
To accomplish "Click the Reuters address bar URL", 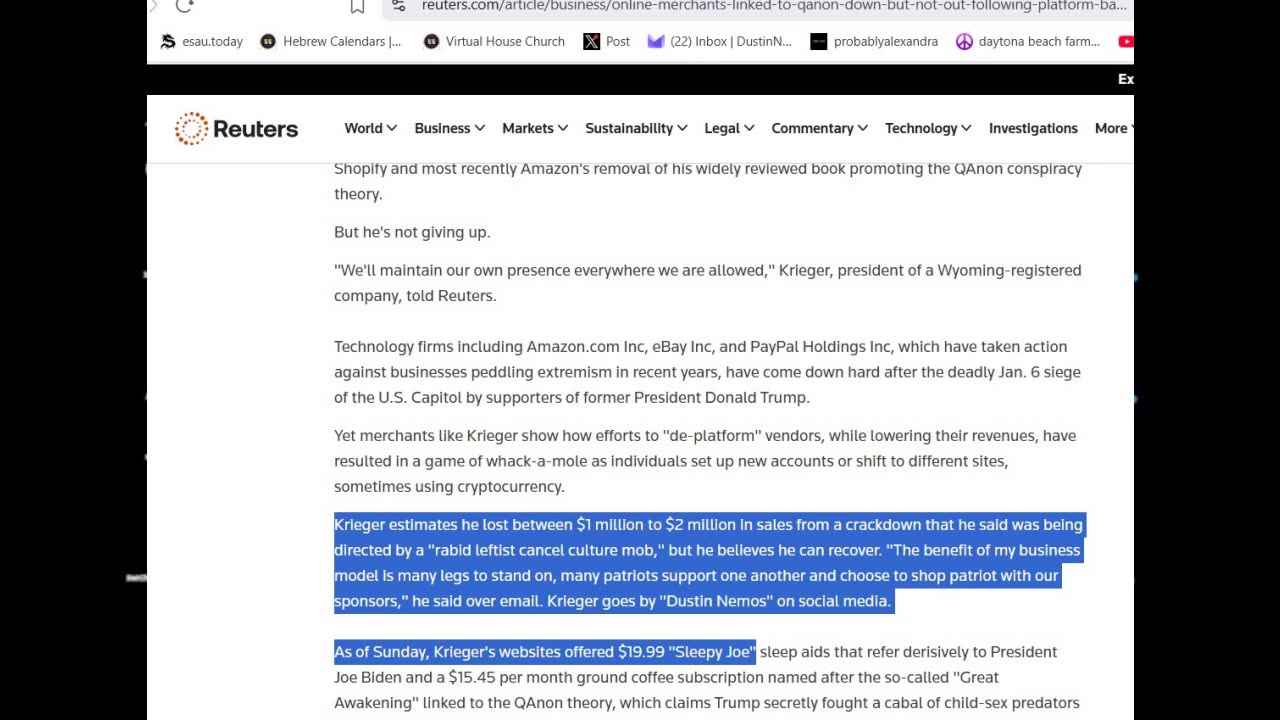I will [773, 6].
